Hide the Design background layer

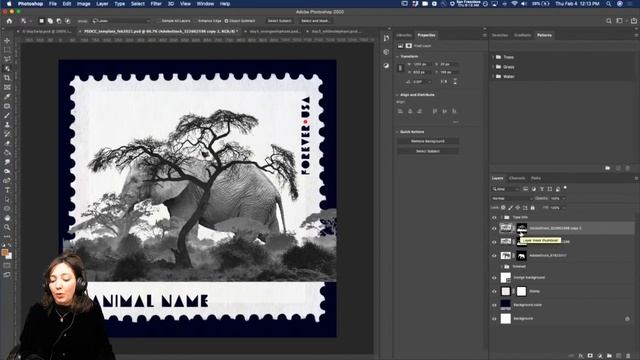494,278
